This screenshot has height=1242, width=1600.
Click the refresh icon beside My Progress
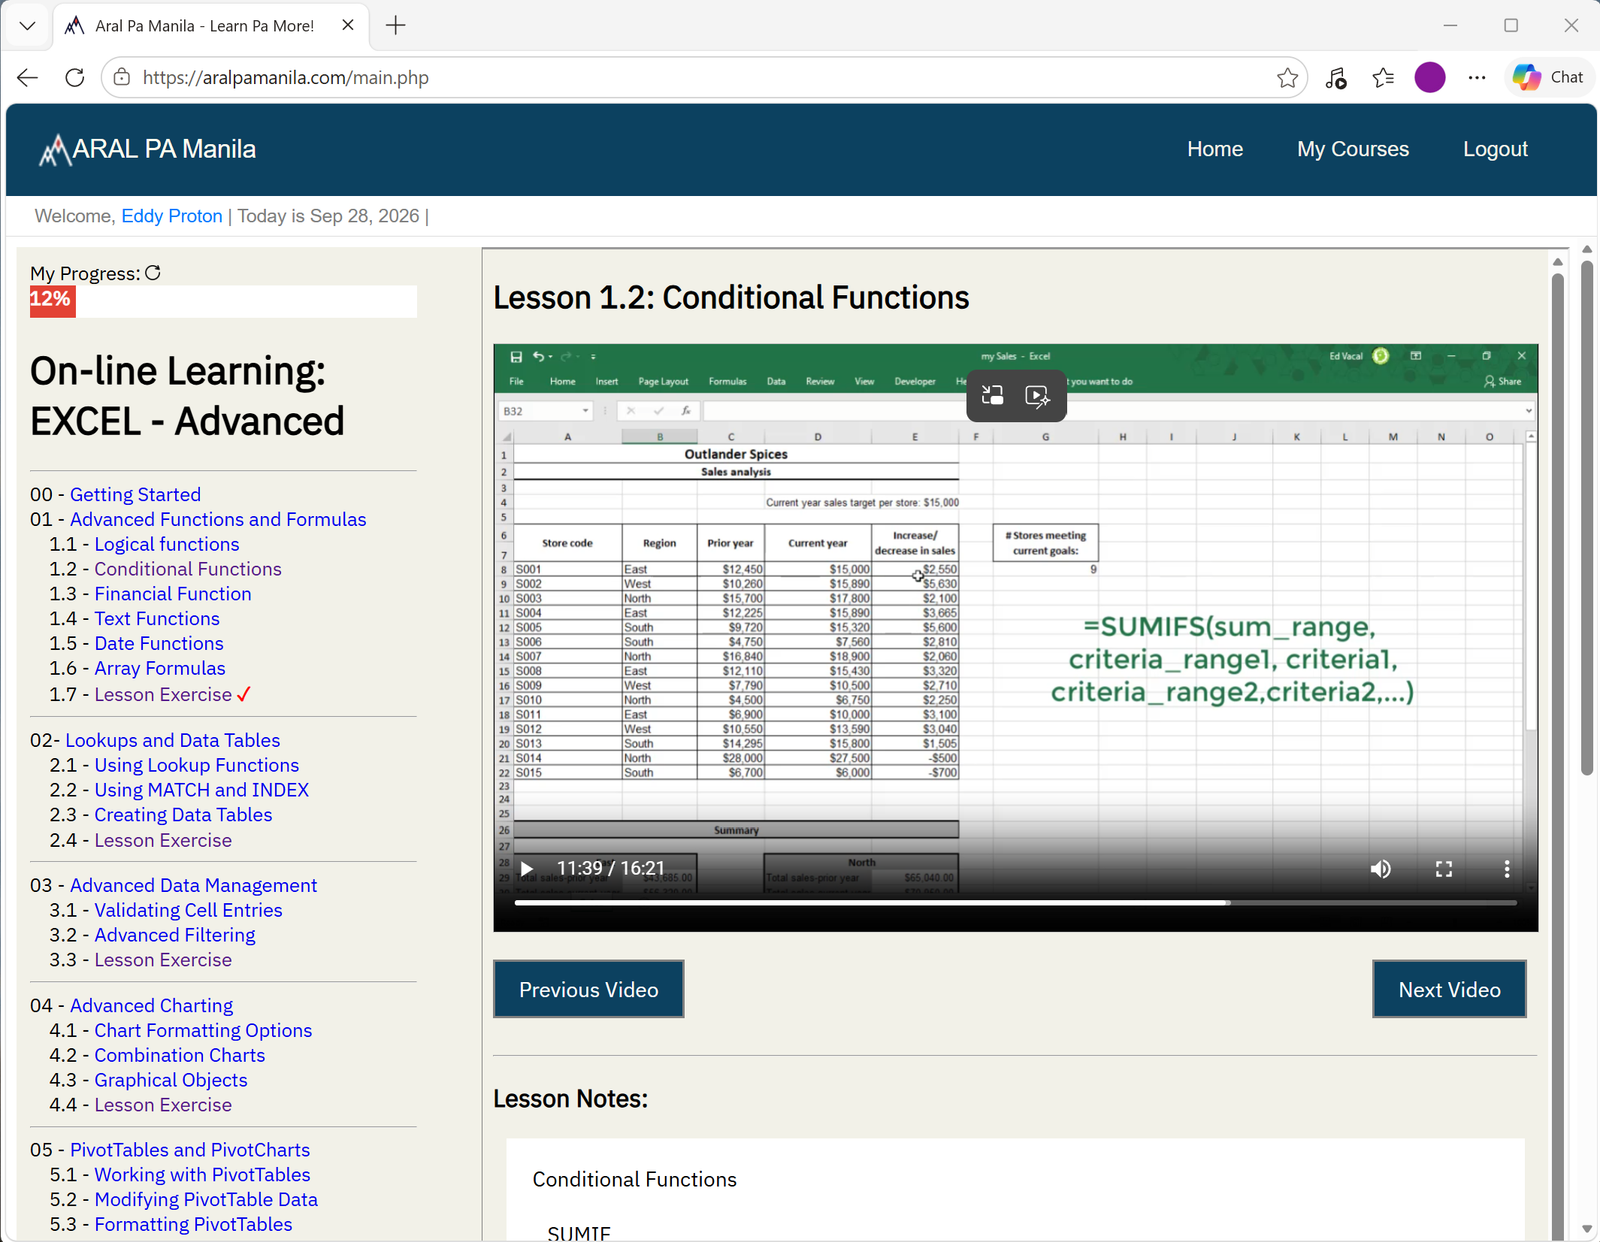(x=153, y=273)
